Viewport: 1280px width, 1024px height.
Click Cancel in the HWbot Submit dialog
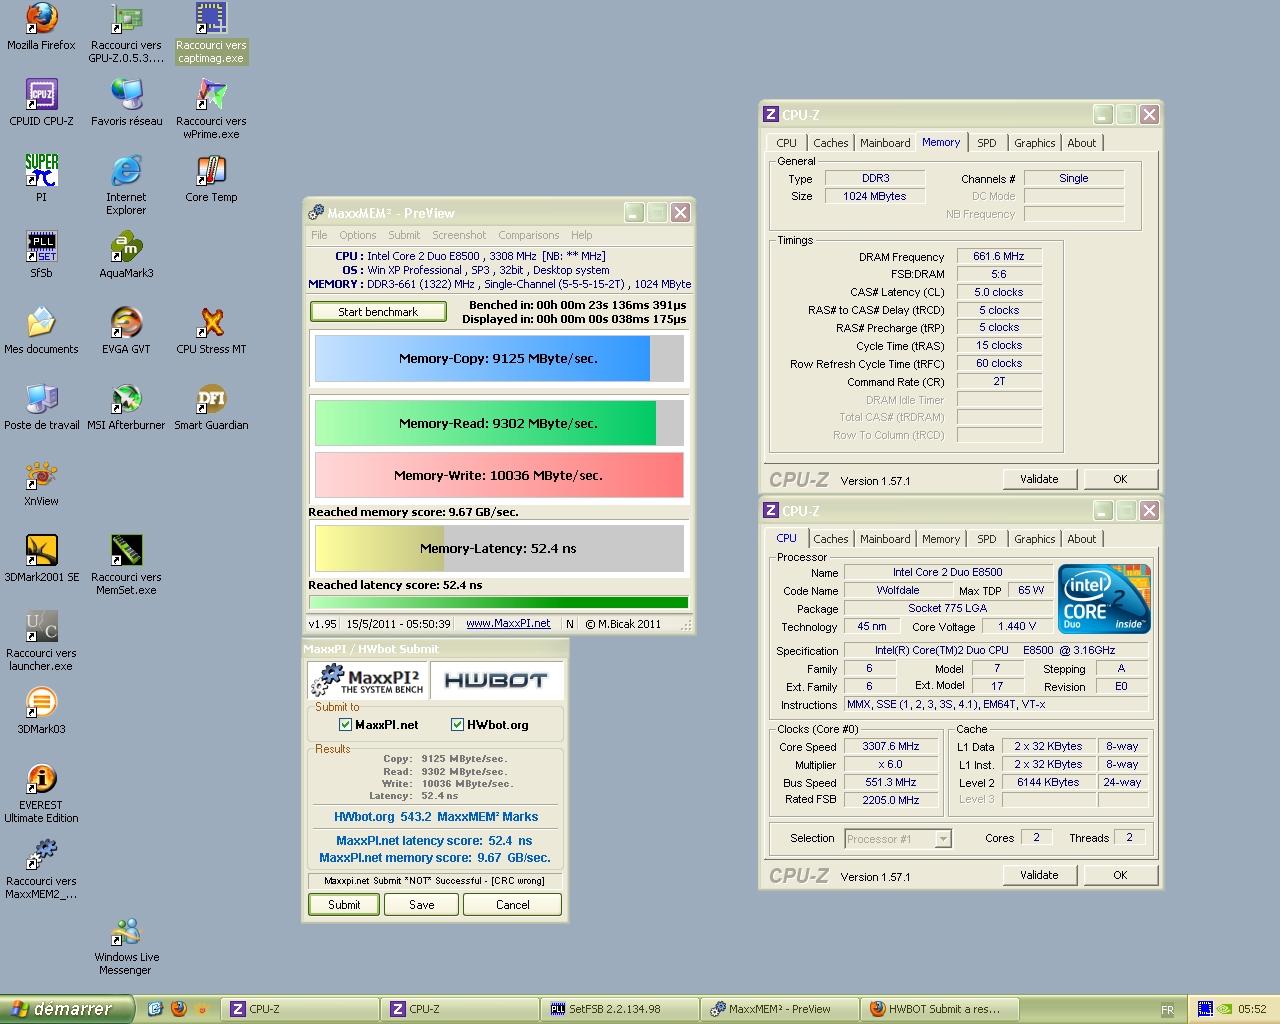click(513, 905)
